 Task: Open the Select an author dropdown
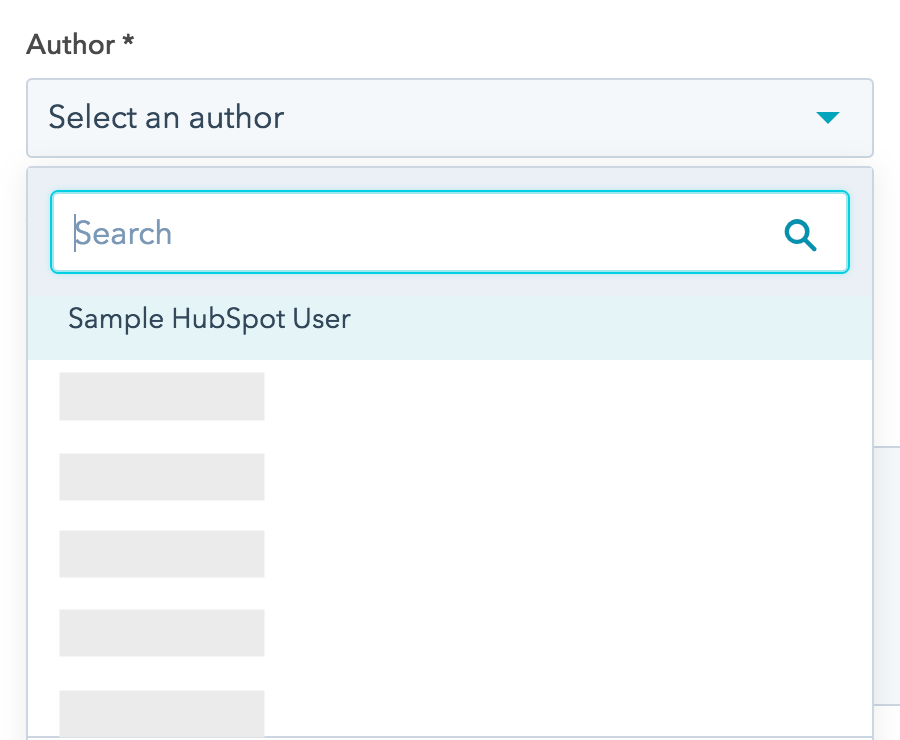449,118
